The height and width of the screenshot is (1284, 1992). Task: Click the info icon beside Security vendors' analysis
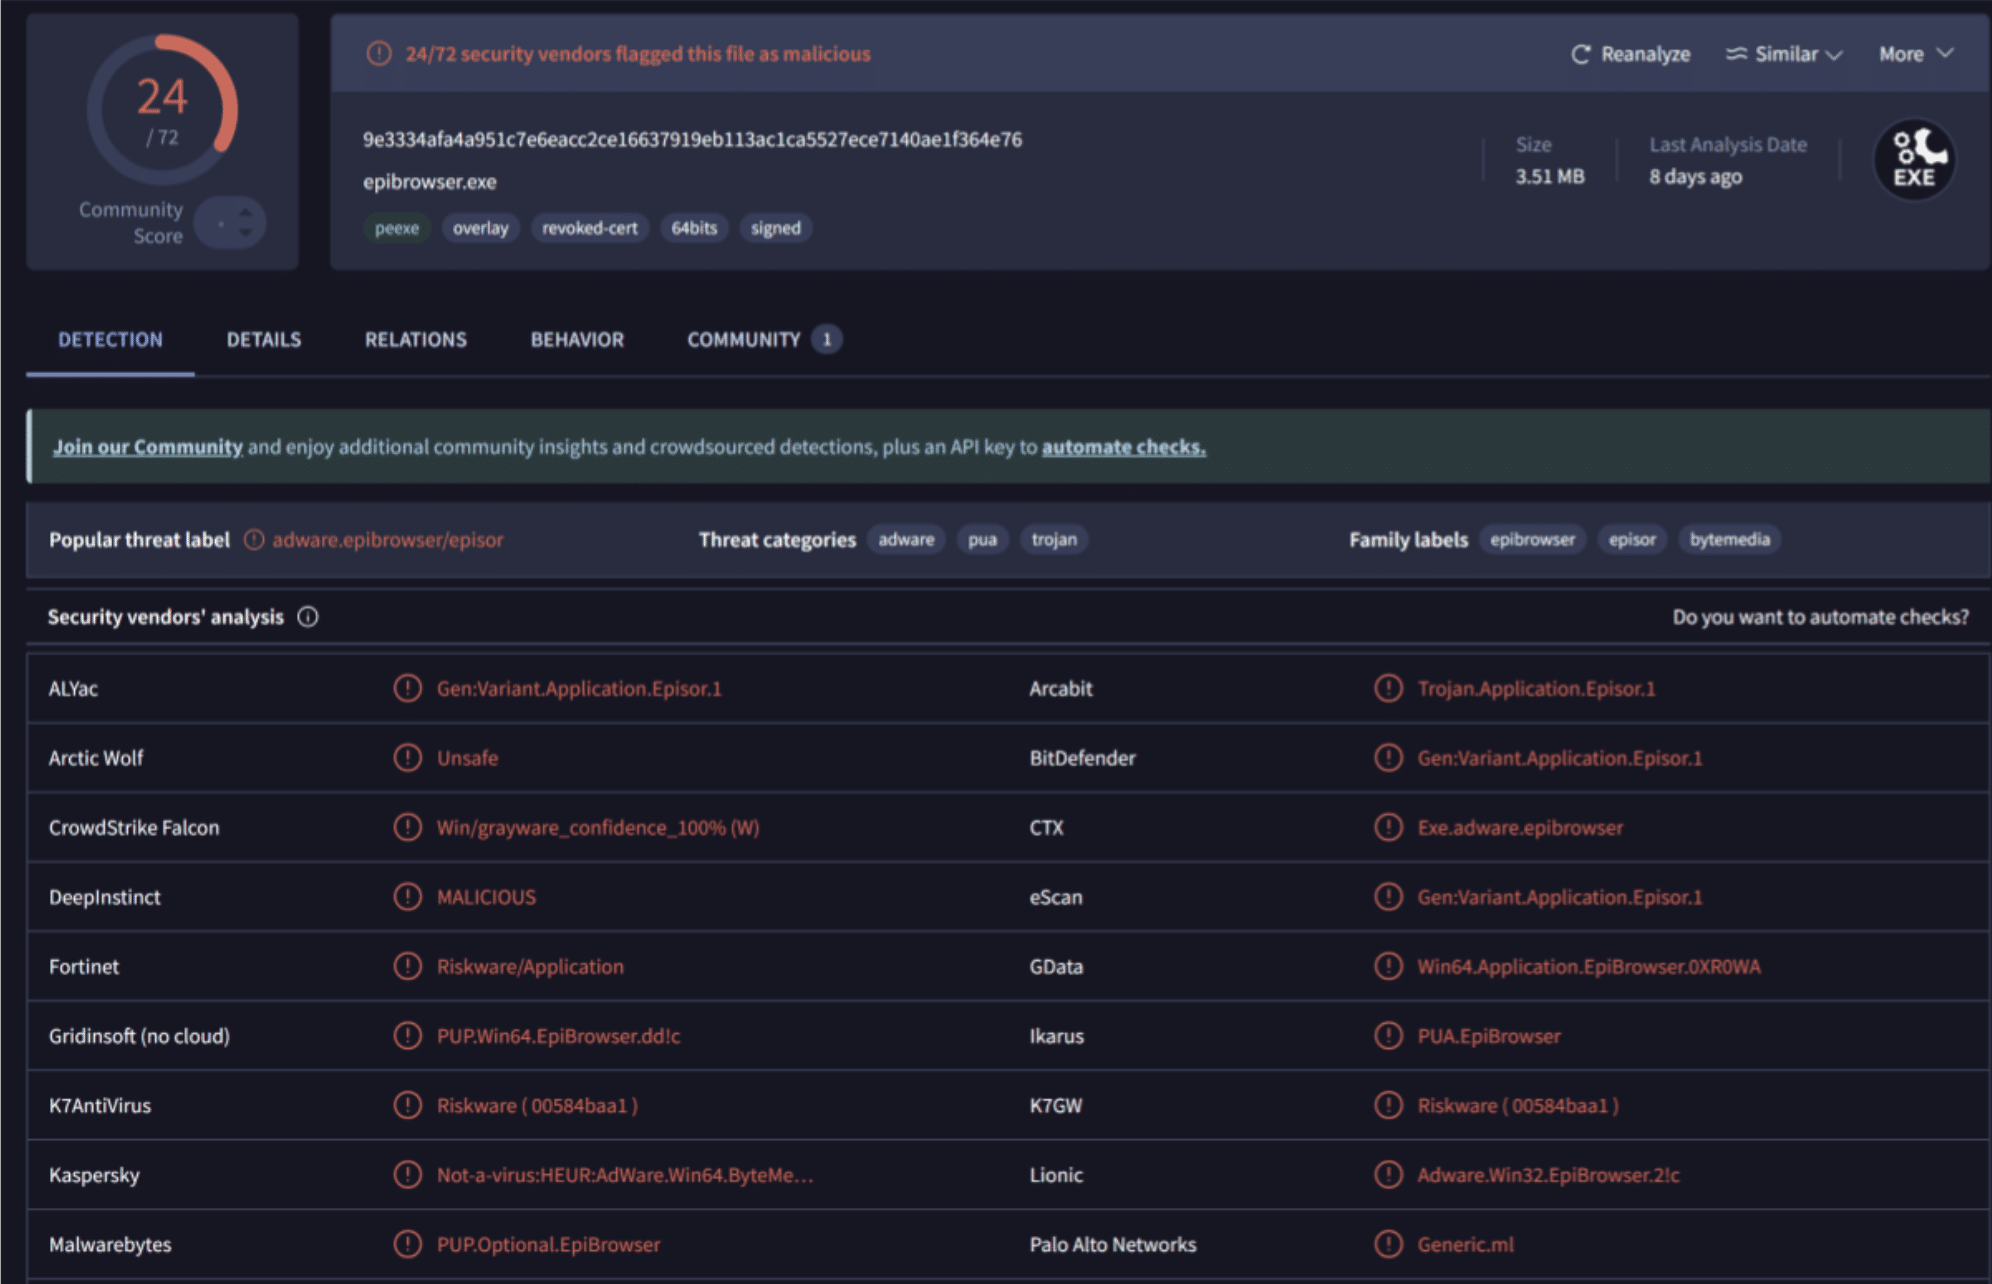point(308,617)
